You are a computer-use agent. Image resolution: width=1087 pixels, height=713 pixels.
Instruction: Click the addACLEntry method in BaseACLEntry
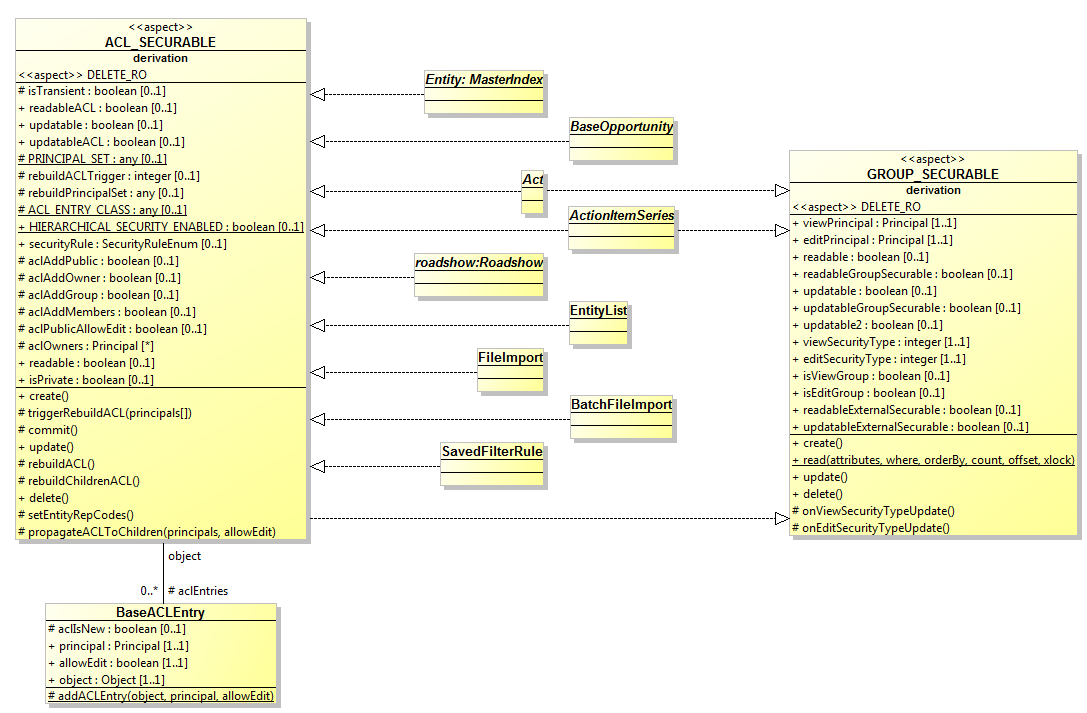(162, 695)
